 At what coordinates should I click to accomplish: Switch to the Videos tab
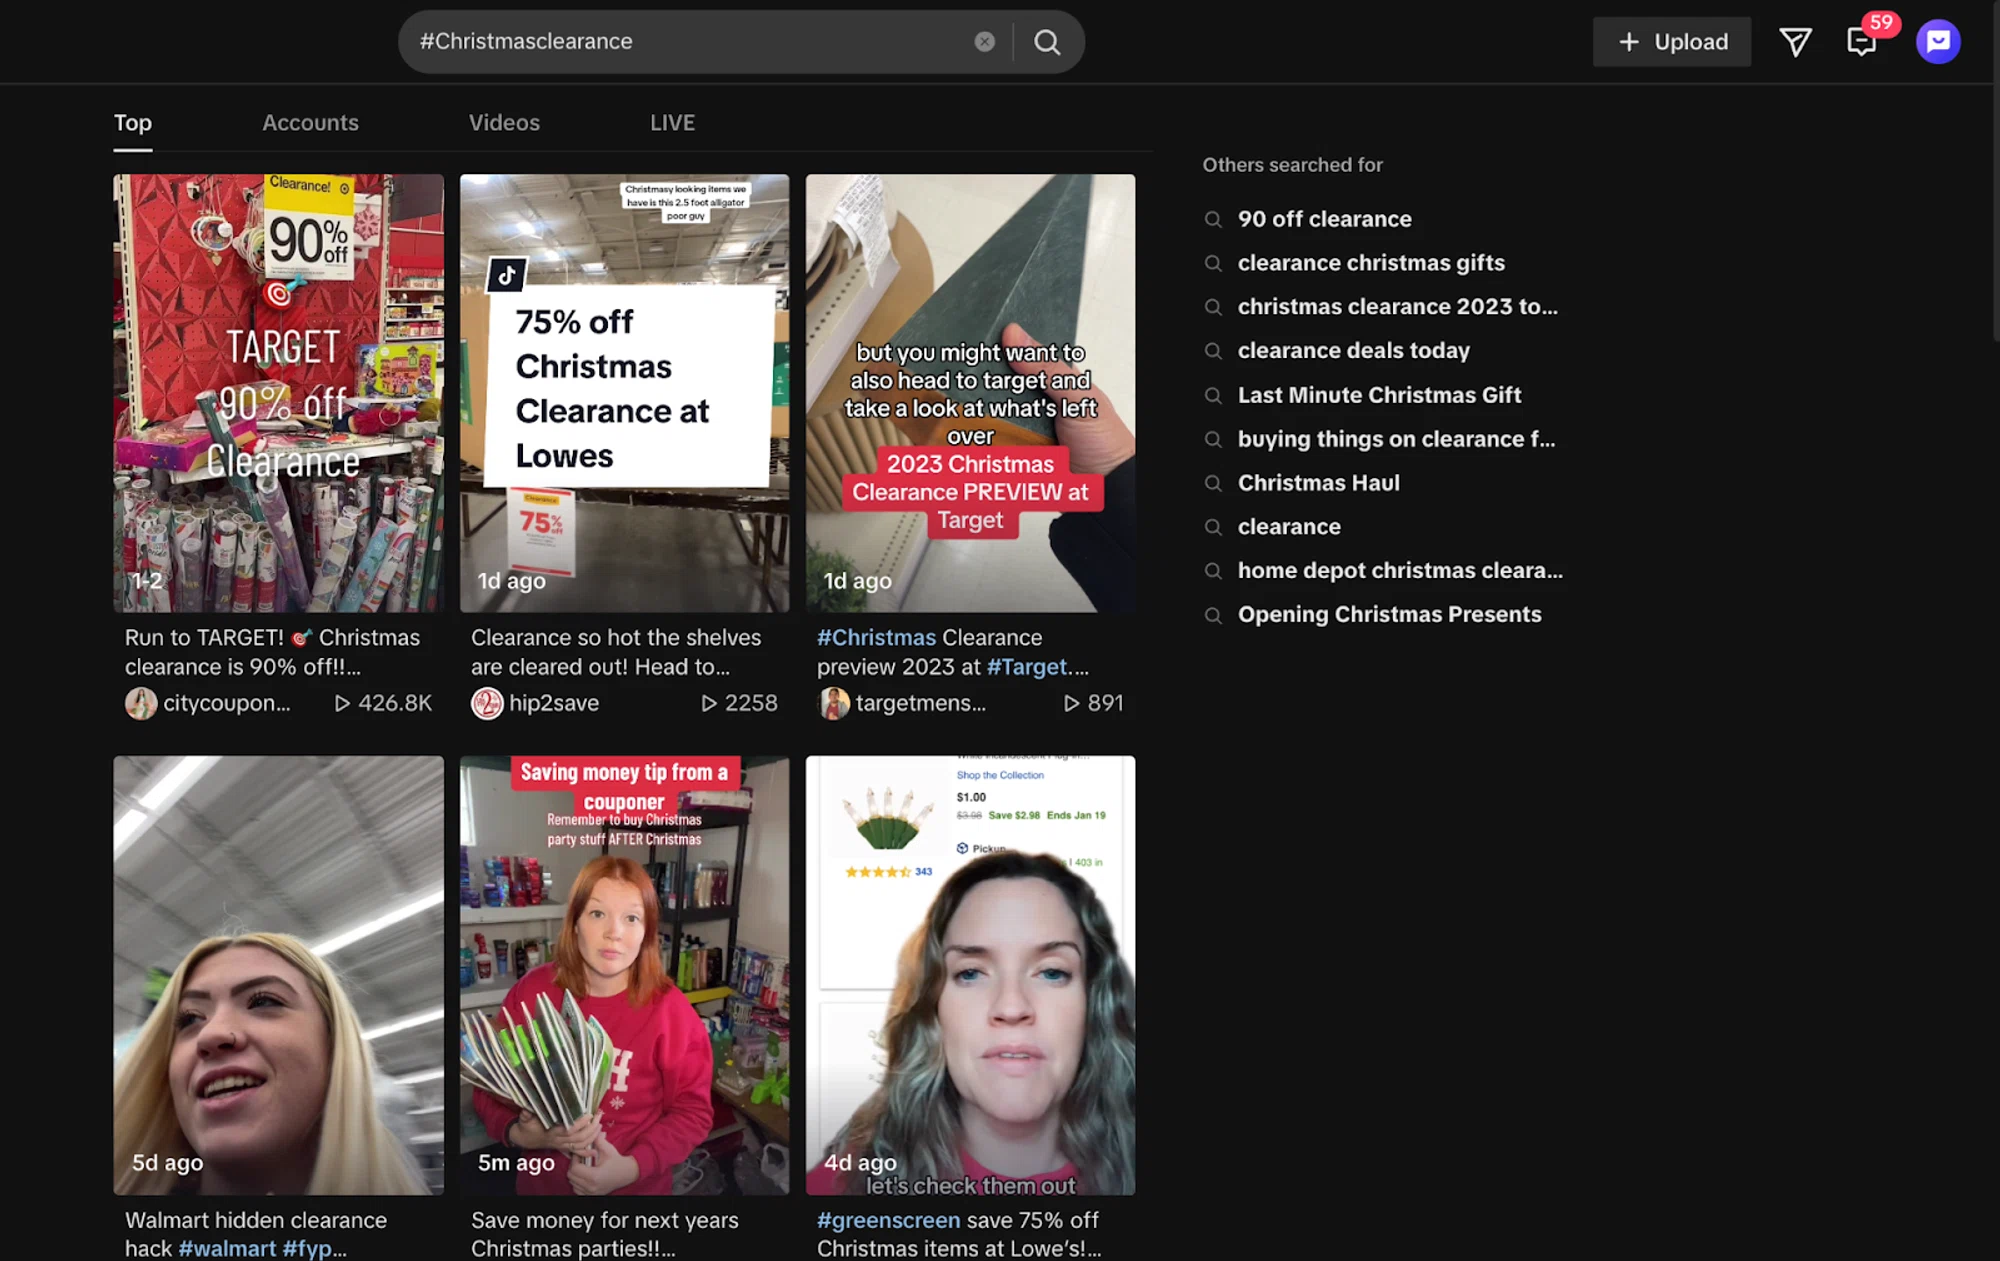point(504,123)
